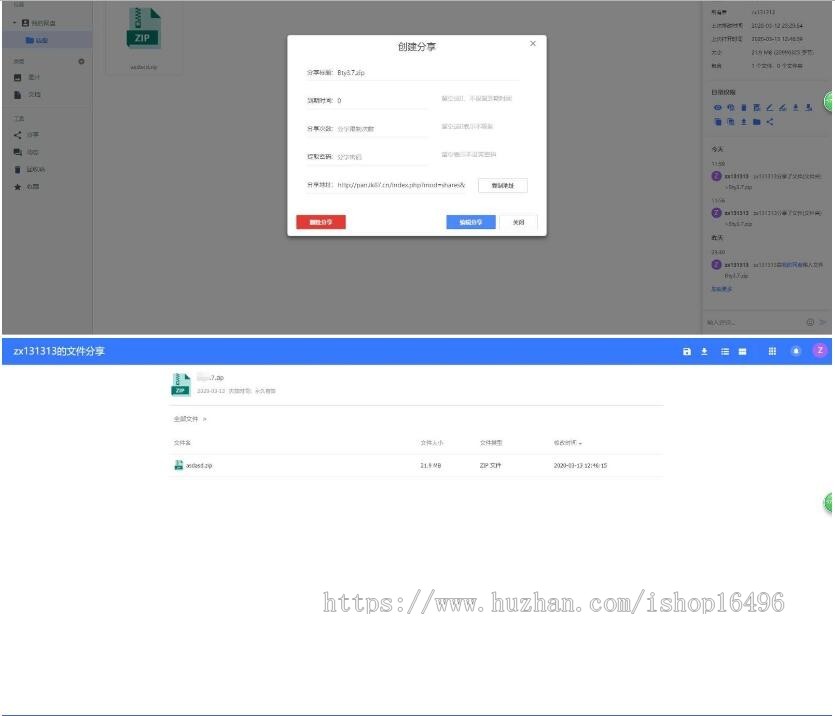The height and width of the screenshot is (716, 835).
Task: Toggle the preview permission in 目录权限 panel
Action: click(718, 107)
